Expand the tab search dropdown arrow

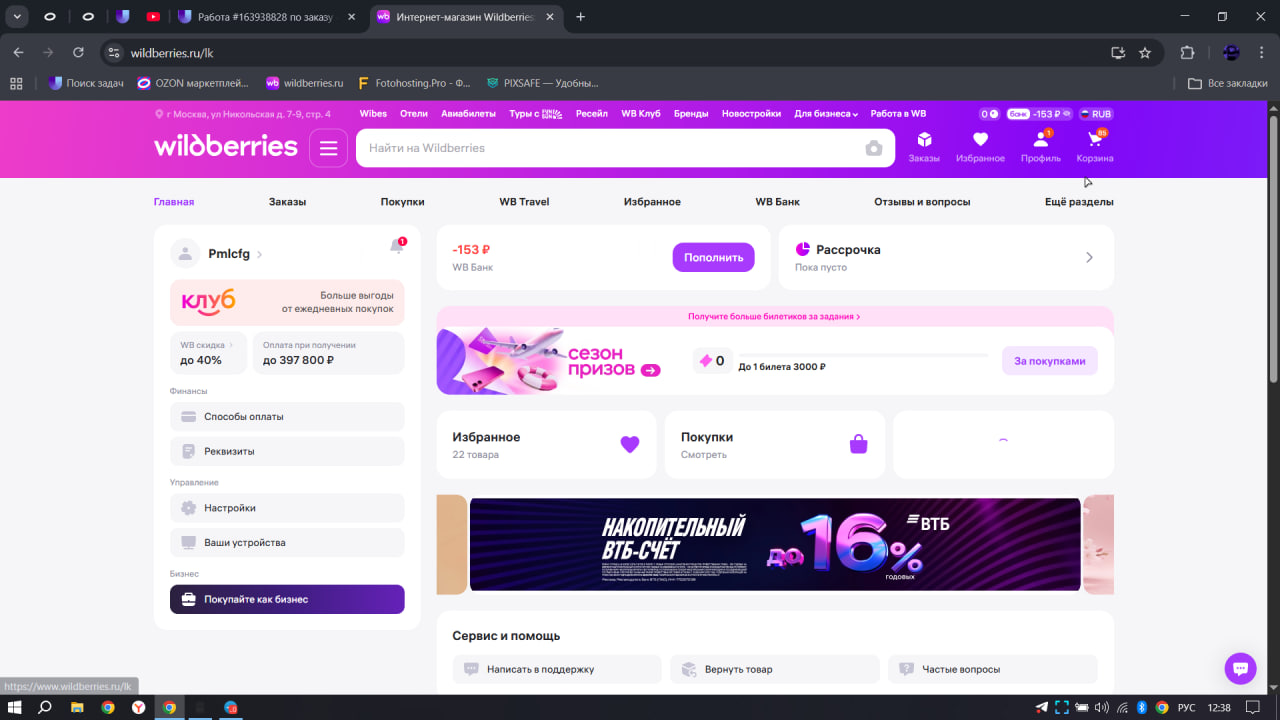pyautogui.click(x=17, y=16)
